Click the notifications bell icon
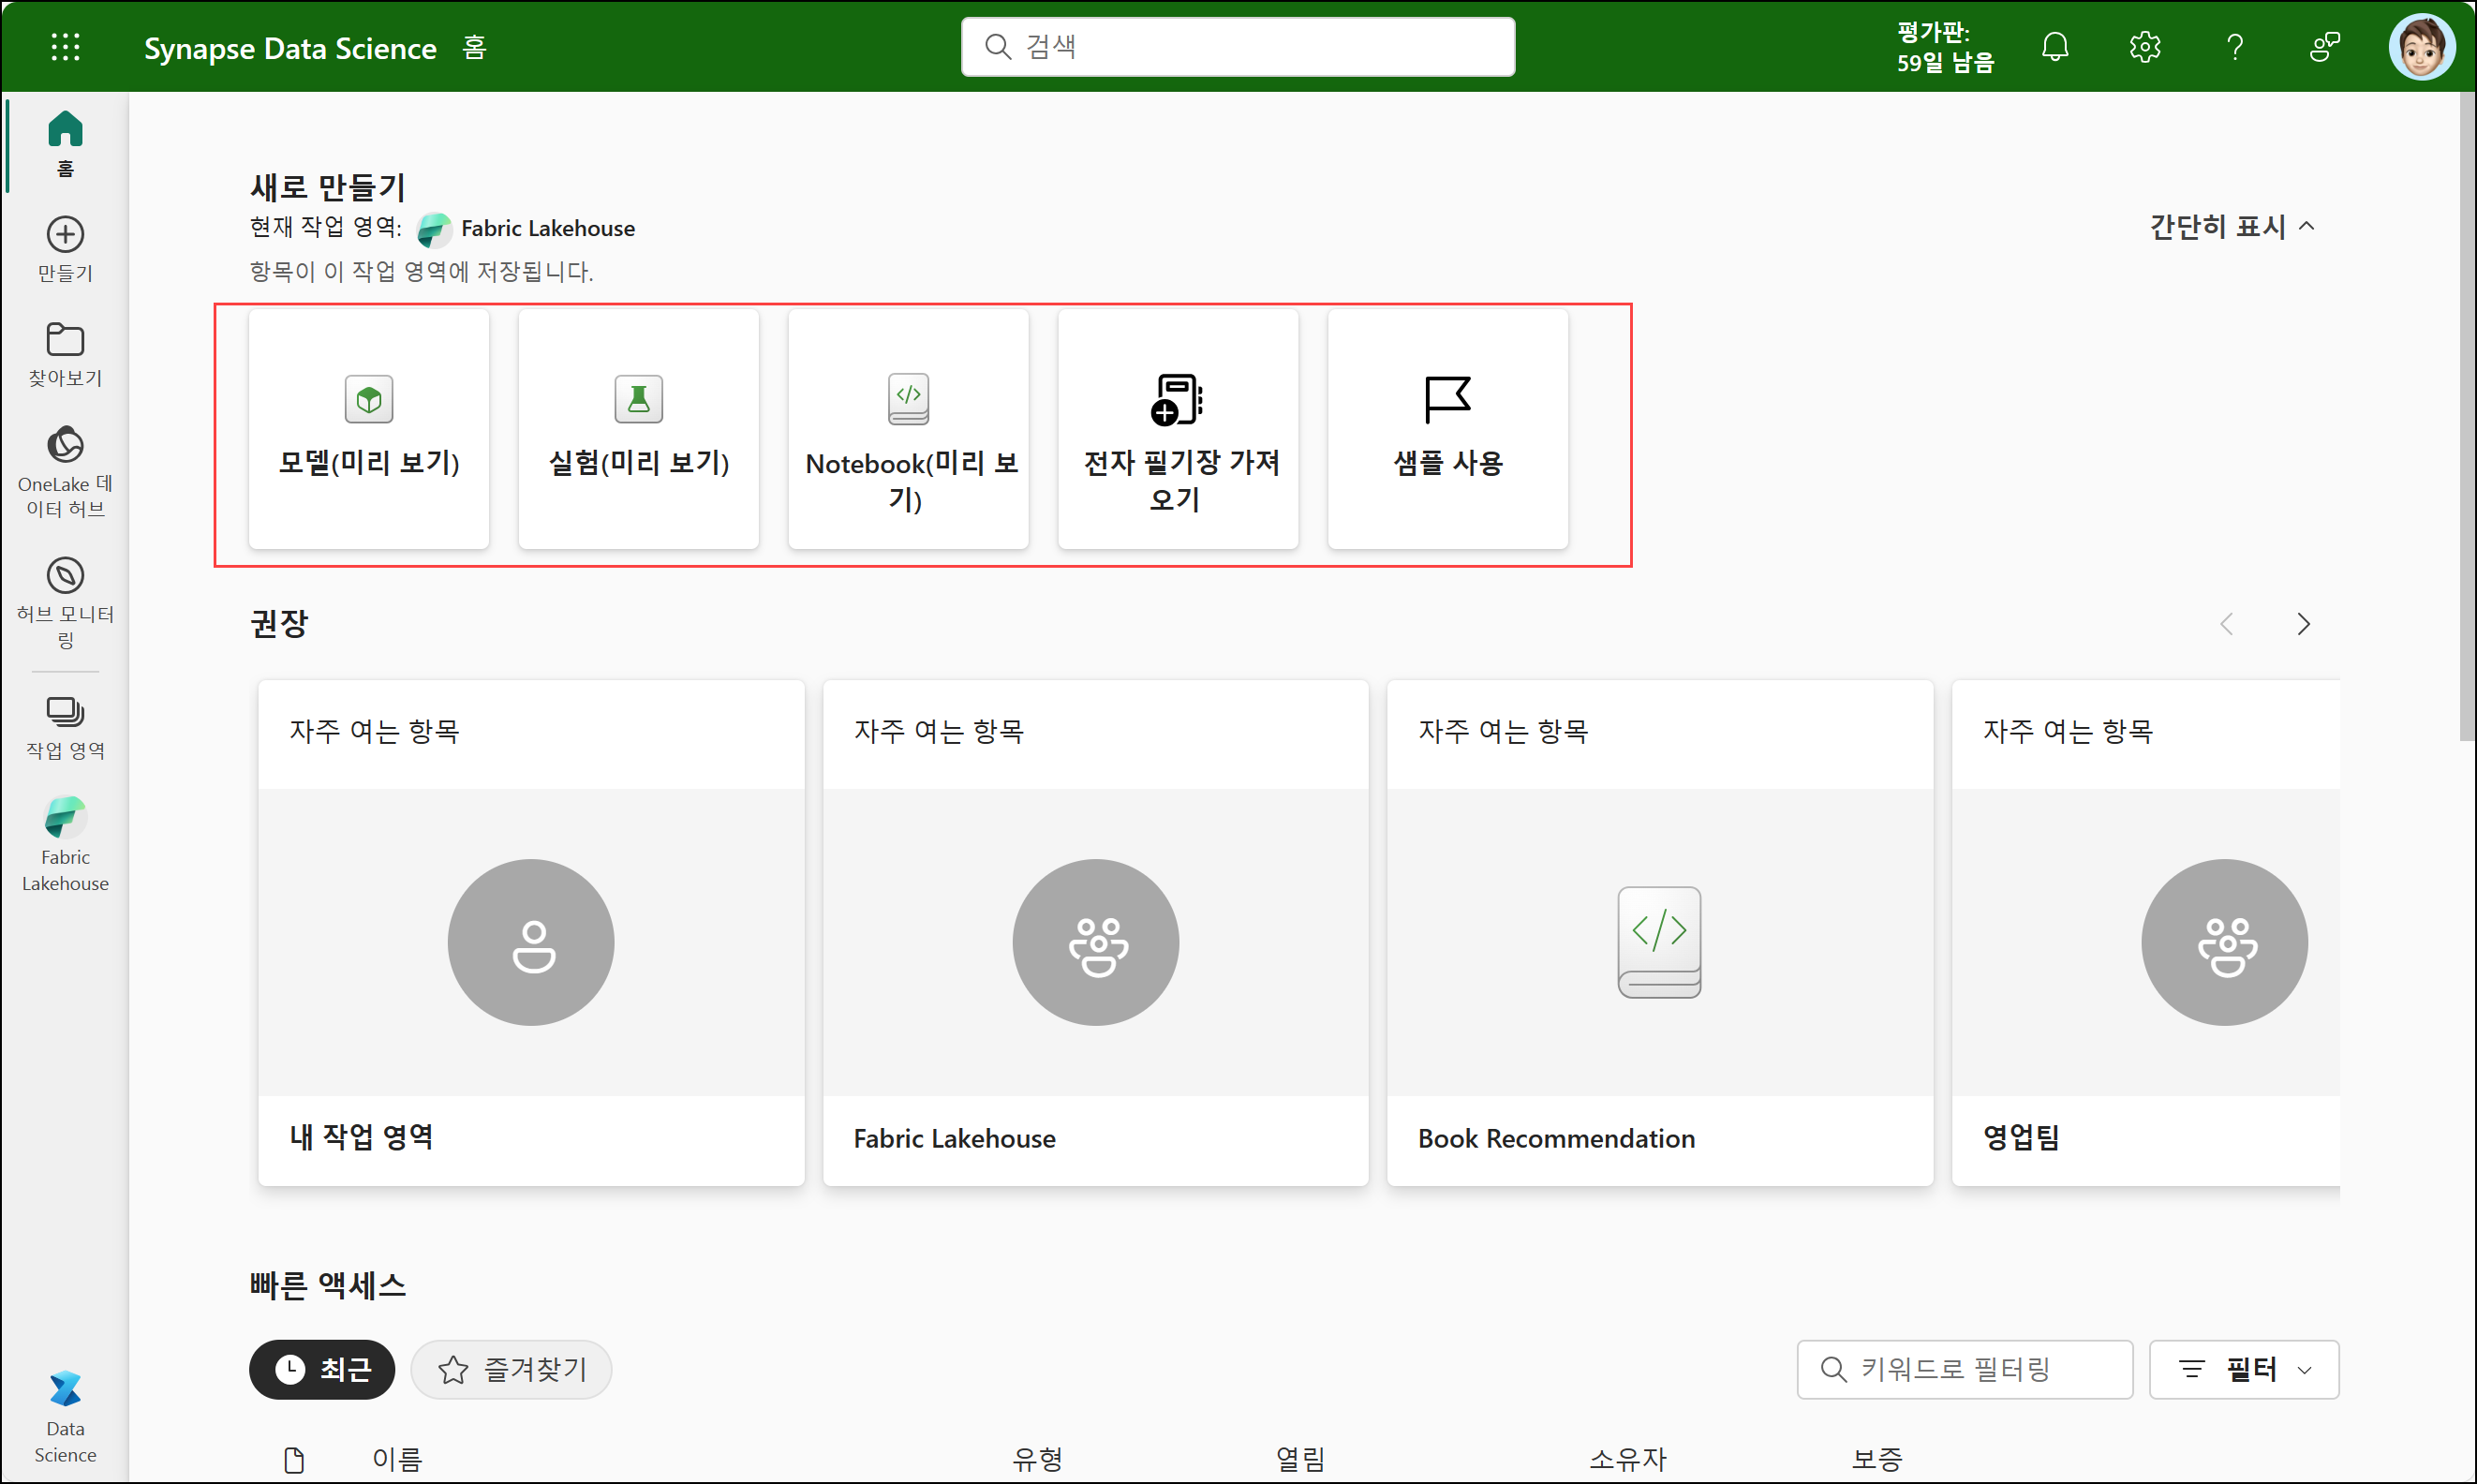Viewport: 2477px width, 1484px height. pyautogui.click(x=2054, y=47)
